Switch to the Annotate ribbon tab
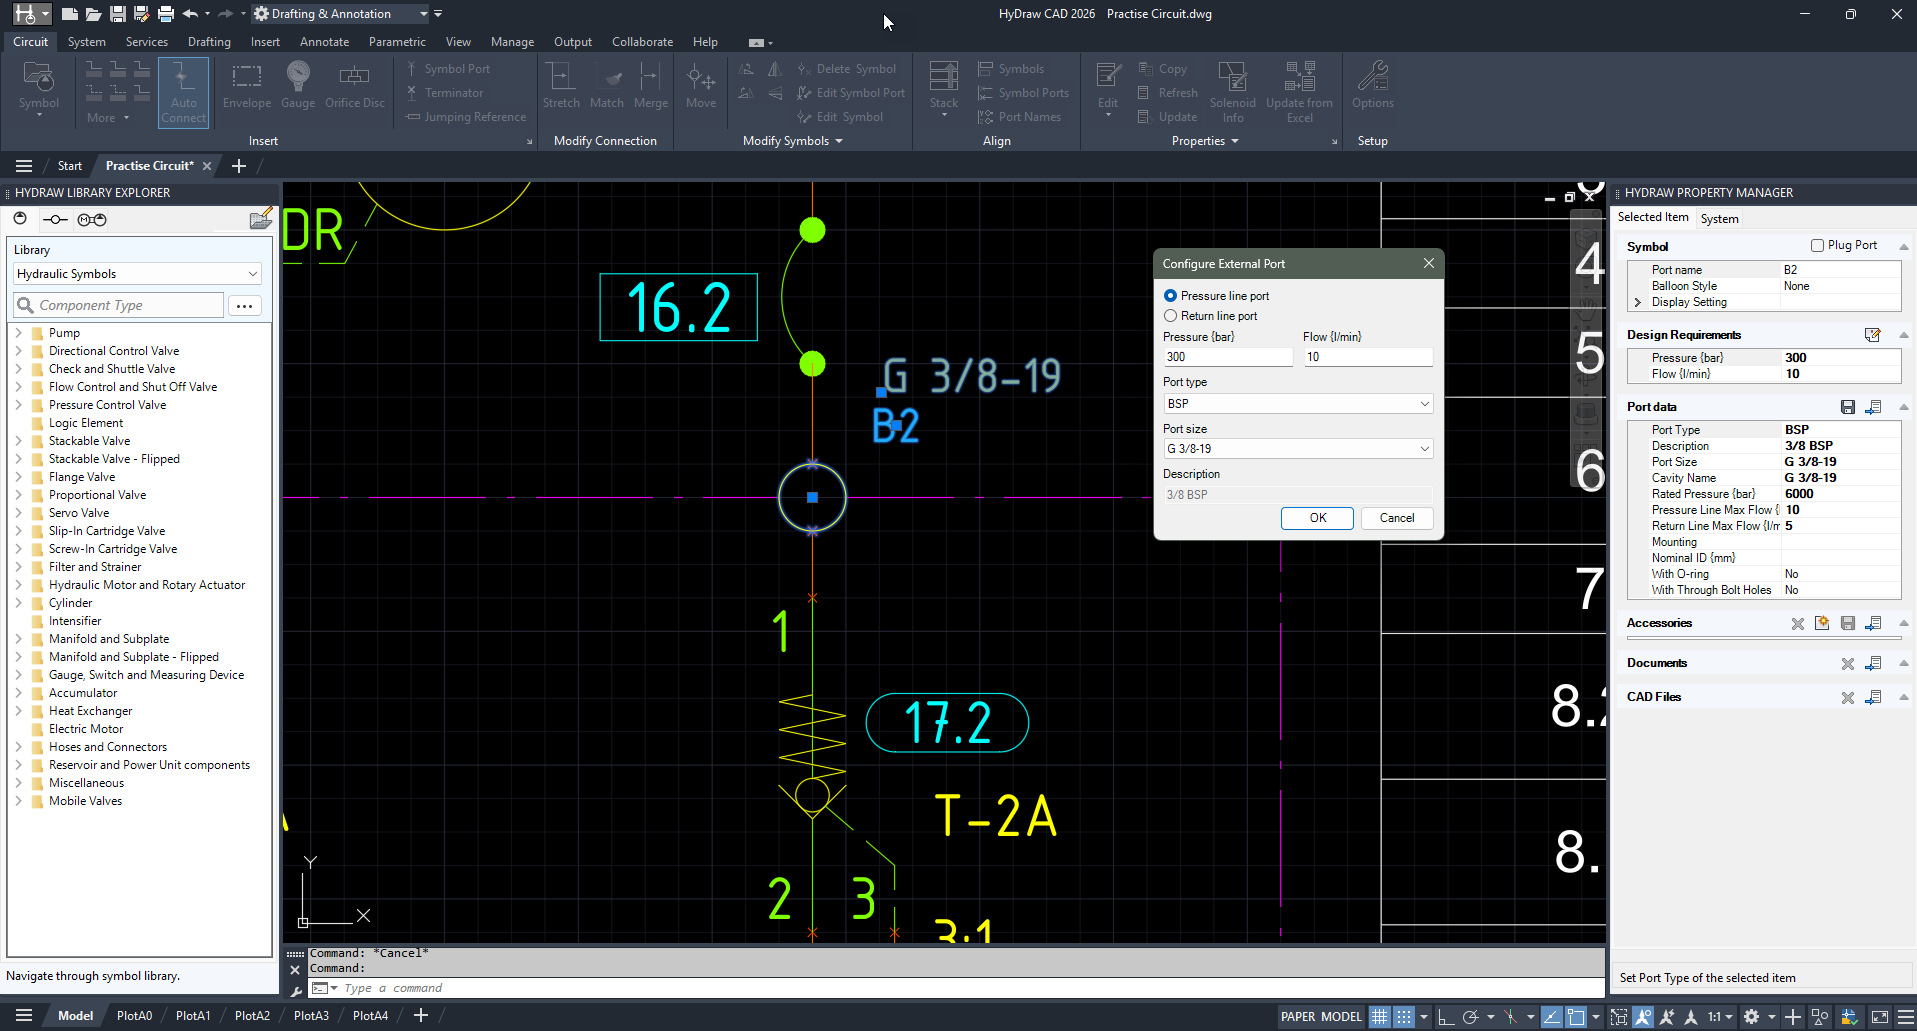 click(x=324, y=41)
